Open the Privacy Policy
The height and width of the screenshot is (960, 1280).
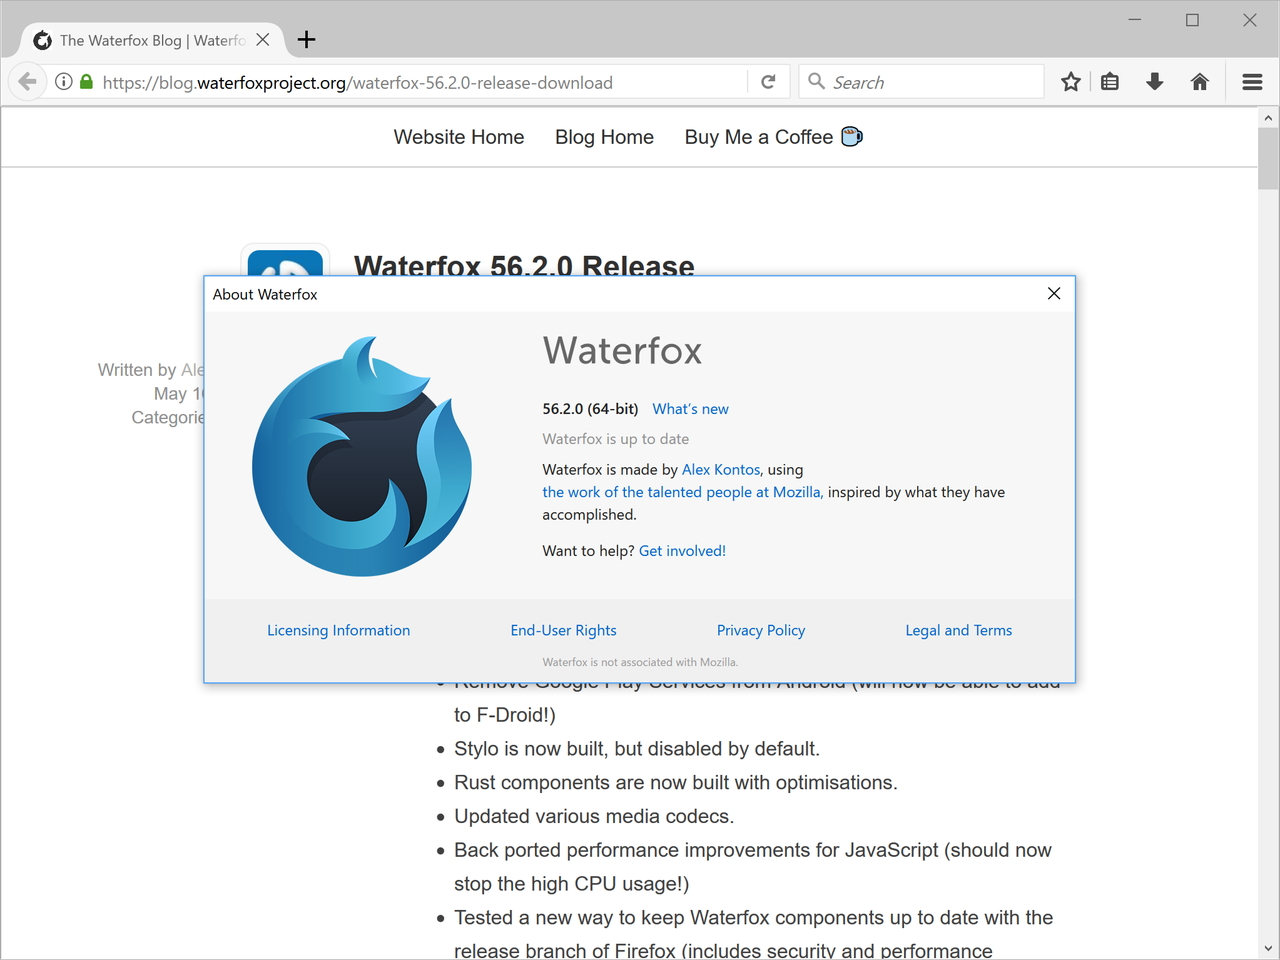pyautogui.click(x=761, y=630)
